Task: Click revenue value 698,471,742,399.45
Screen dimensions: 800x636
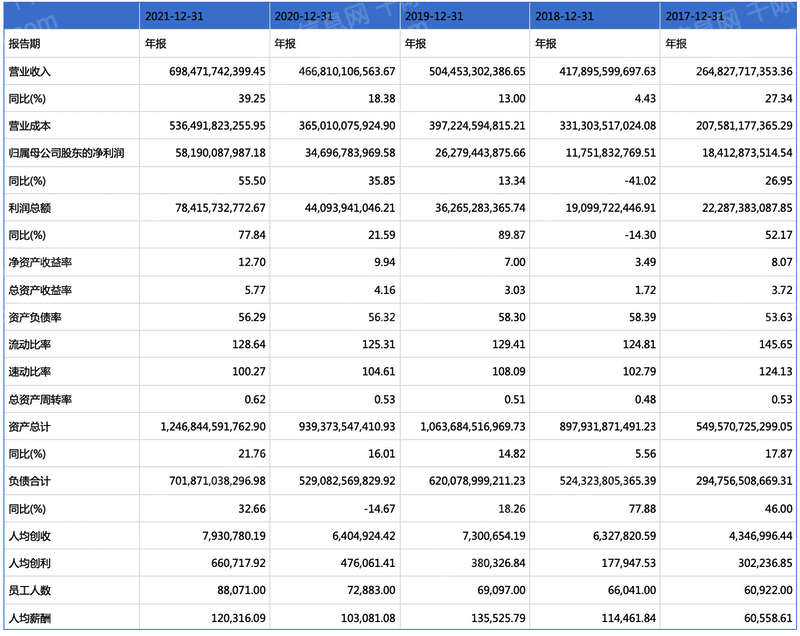Action: pyautogui.click(x=217, y=71)
